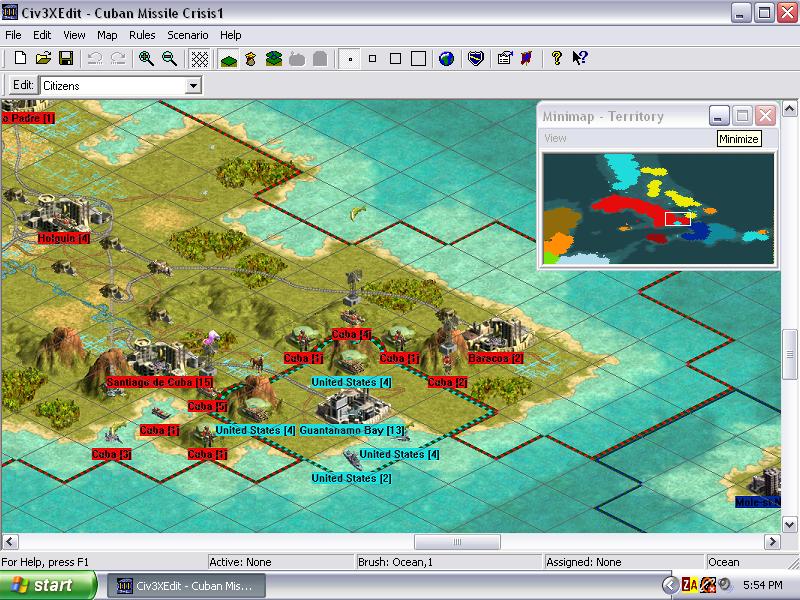This screenshot has height=600, width=800.
Task: Zoom in with the plus magnifier icon
Action: [x=146, y=59]
